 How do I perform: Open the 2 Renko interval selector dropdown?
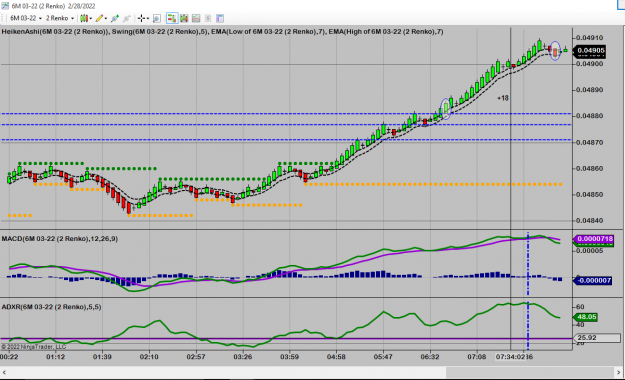[60, 18]
